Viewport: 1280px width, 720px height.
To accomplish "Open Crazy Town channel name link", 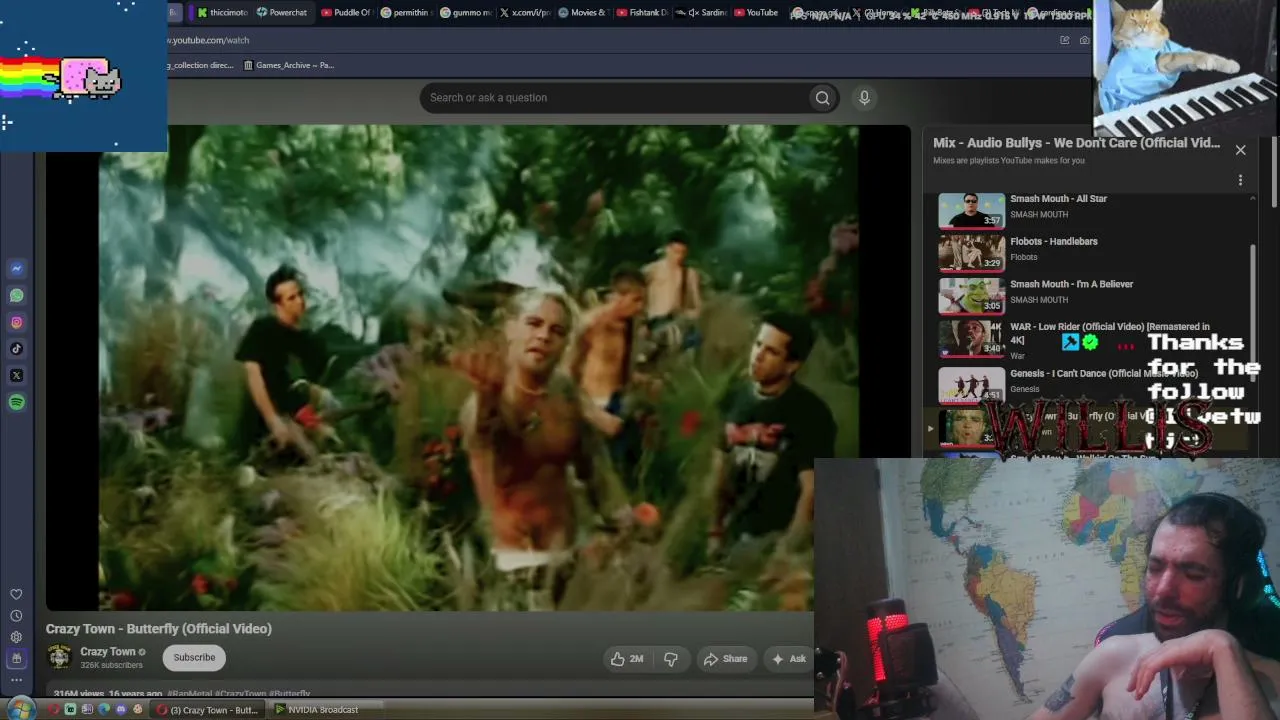I will click(108, 652).
